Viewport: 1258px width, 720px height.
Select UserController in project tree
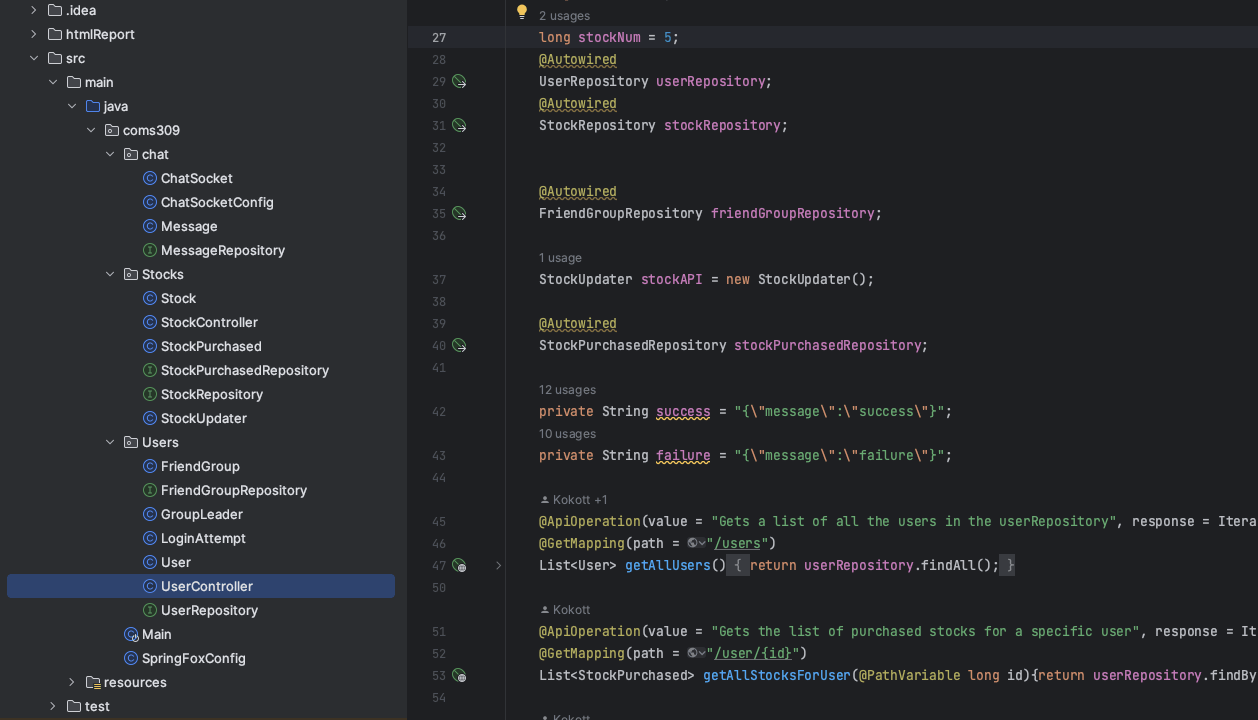coord(201,586)
